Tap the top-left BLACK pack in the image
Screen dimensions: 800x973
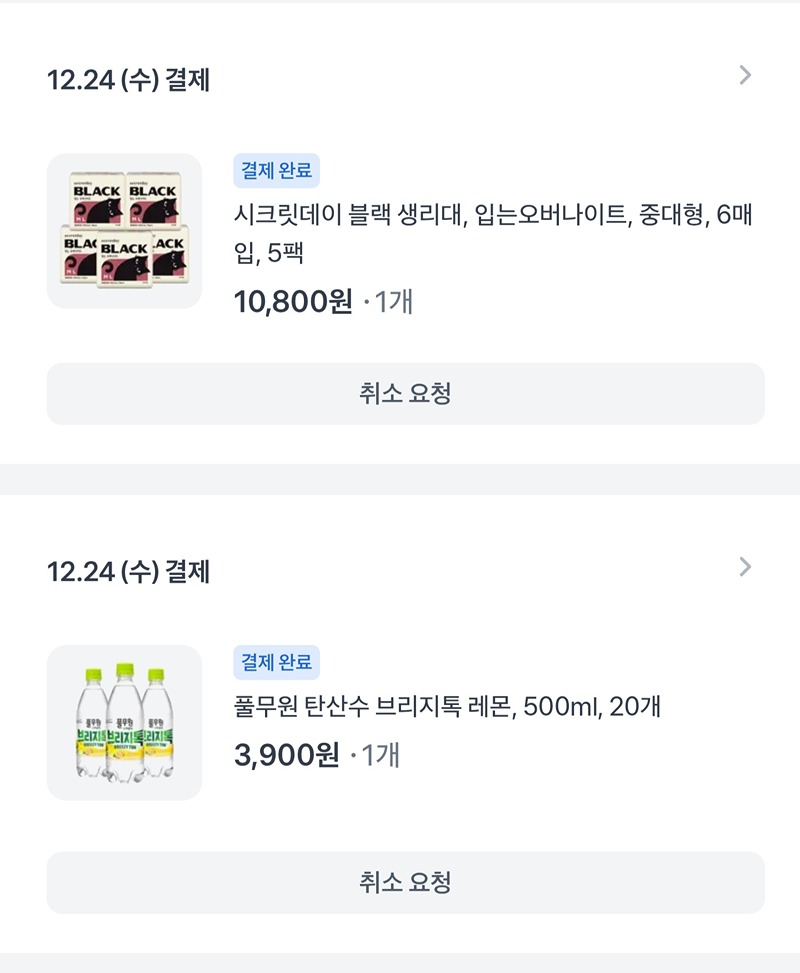point(94,197)
